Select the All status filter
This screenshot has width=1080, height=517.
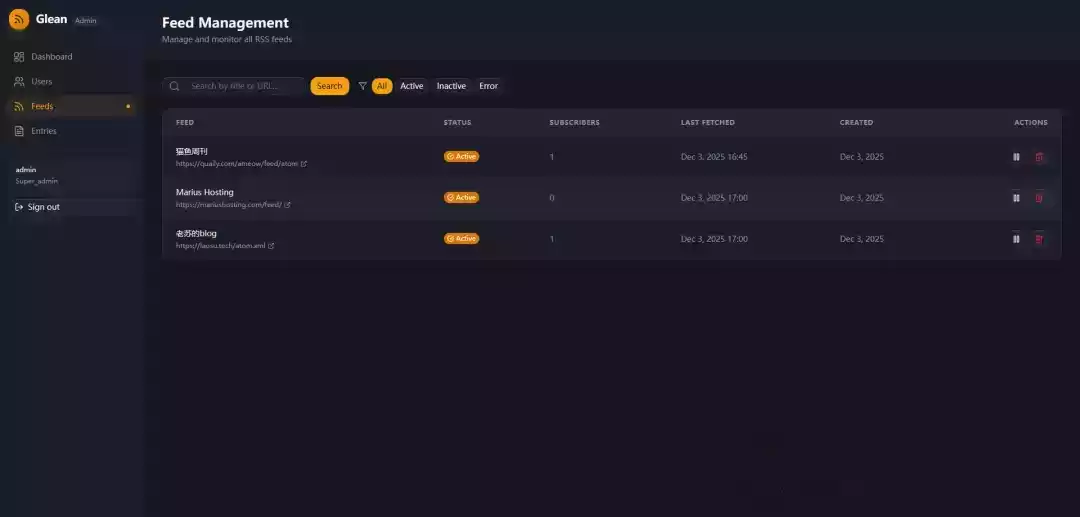pos(382,86)
